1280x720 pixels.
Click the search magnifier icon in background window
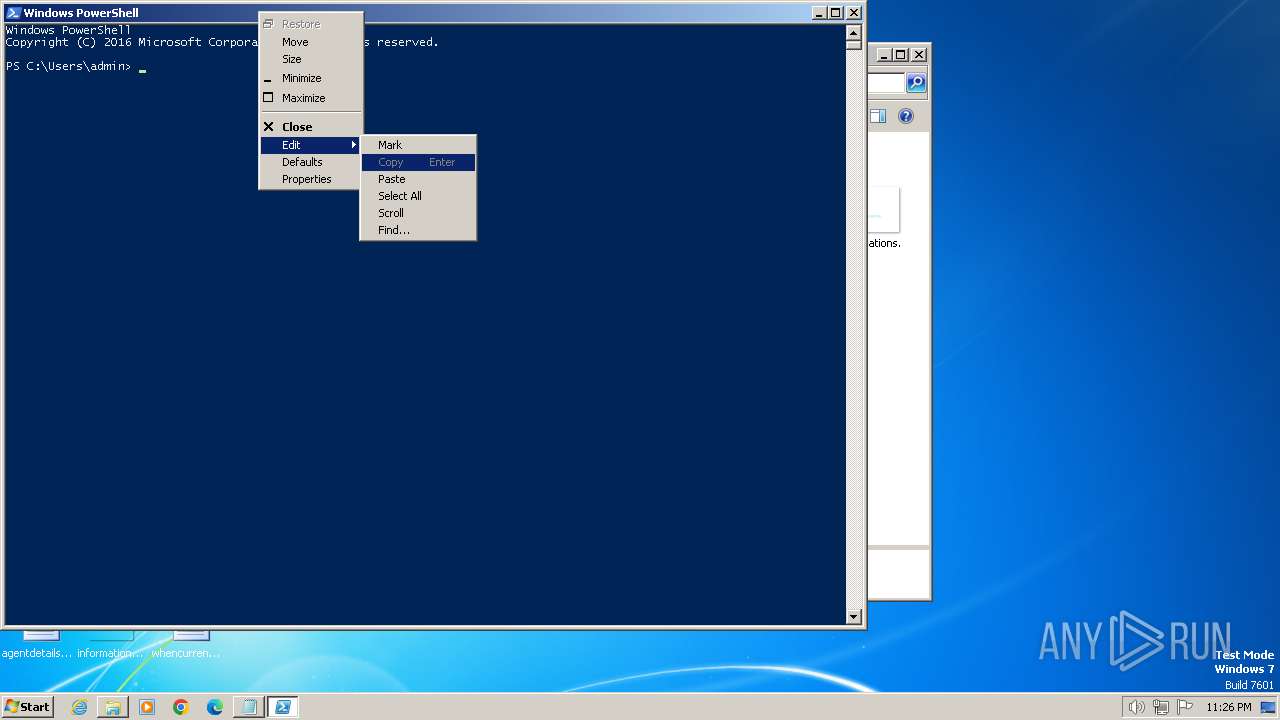(x=916, y=83)
